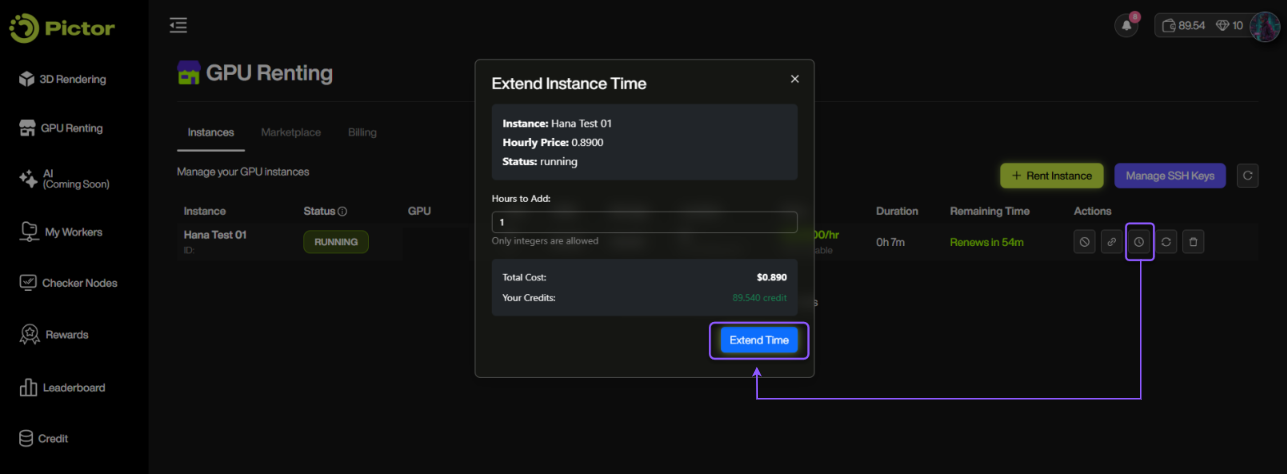Click the clock icon to extend instance time
Viewport: 1287px width, 474px height.
(1139, 242)
